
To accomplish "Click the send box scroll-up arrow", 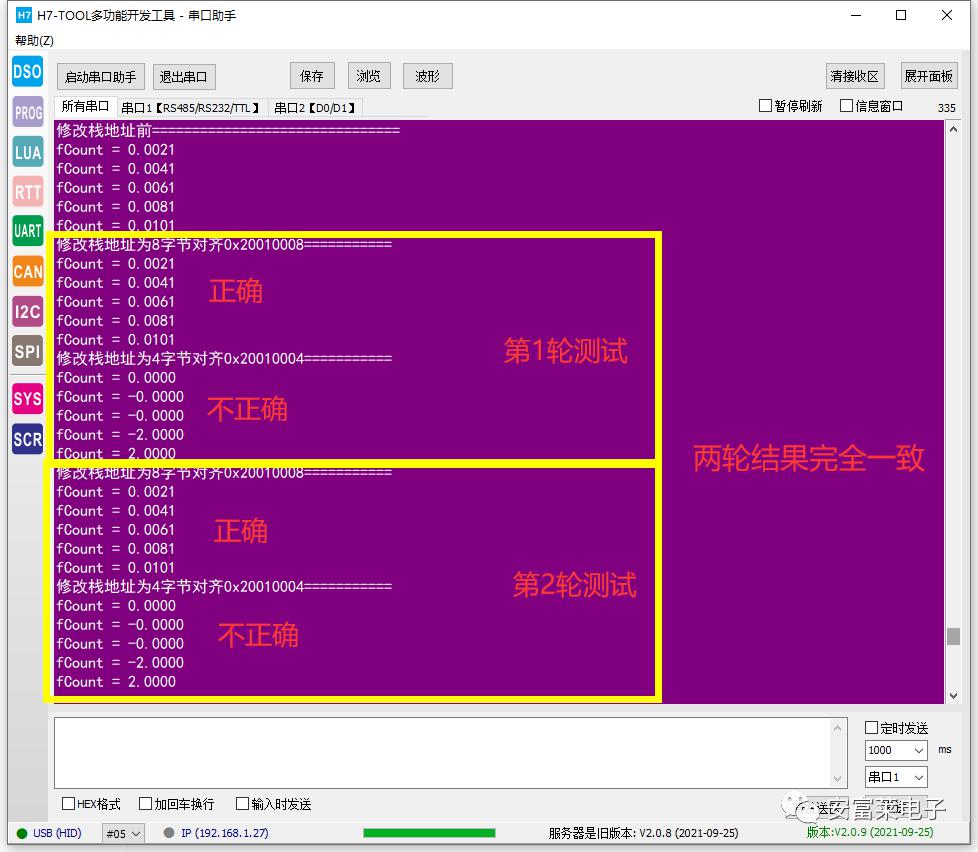I will coord(838,728).
